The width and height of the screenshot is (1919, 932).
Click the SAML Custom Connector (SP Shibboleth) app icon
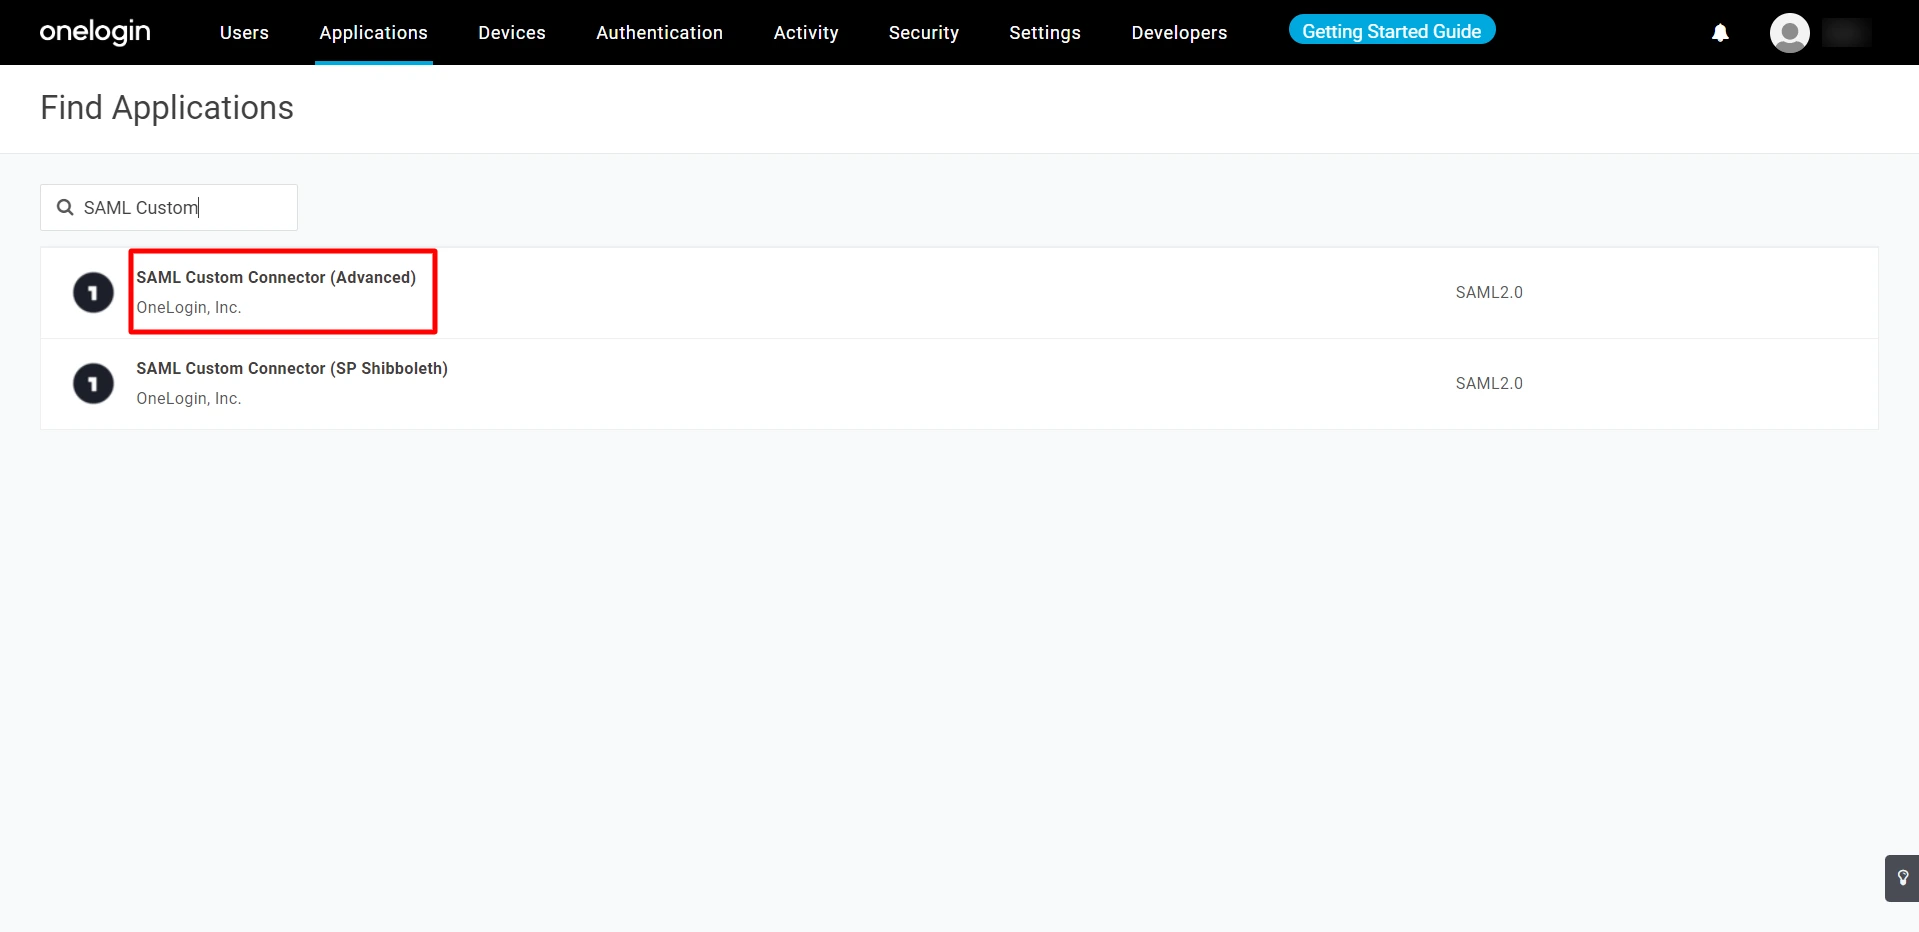pos(93,383)
